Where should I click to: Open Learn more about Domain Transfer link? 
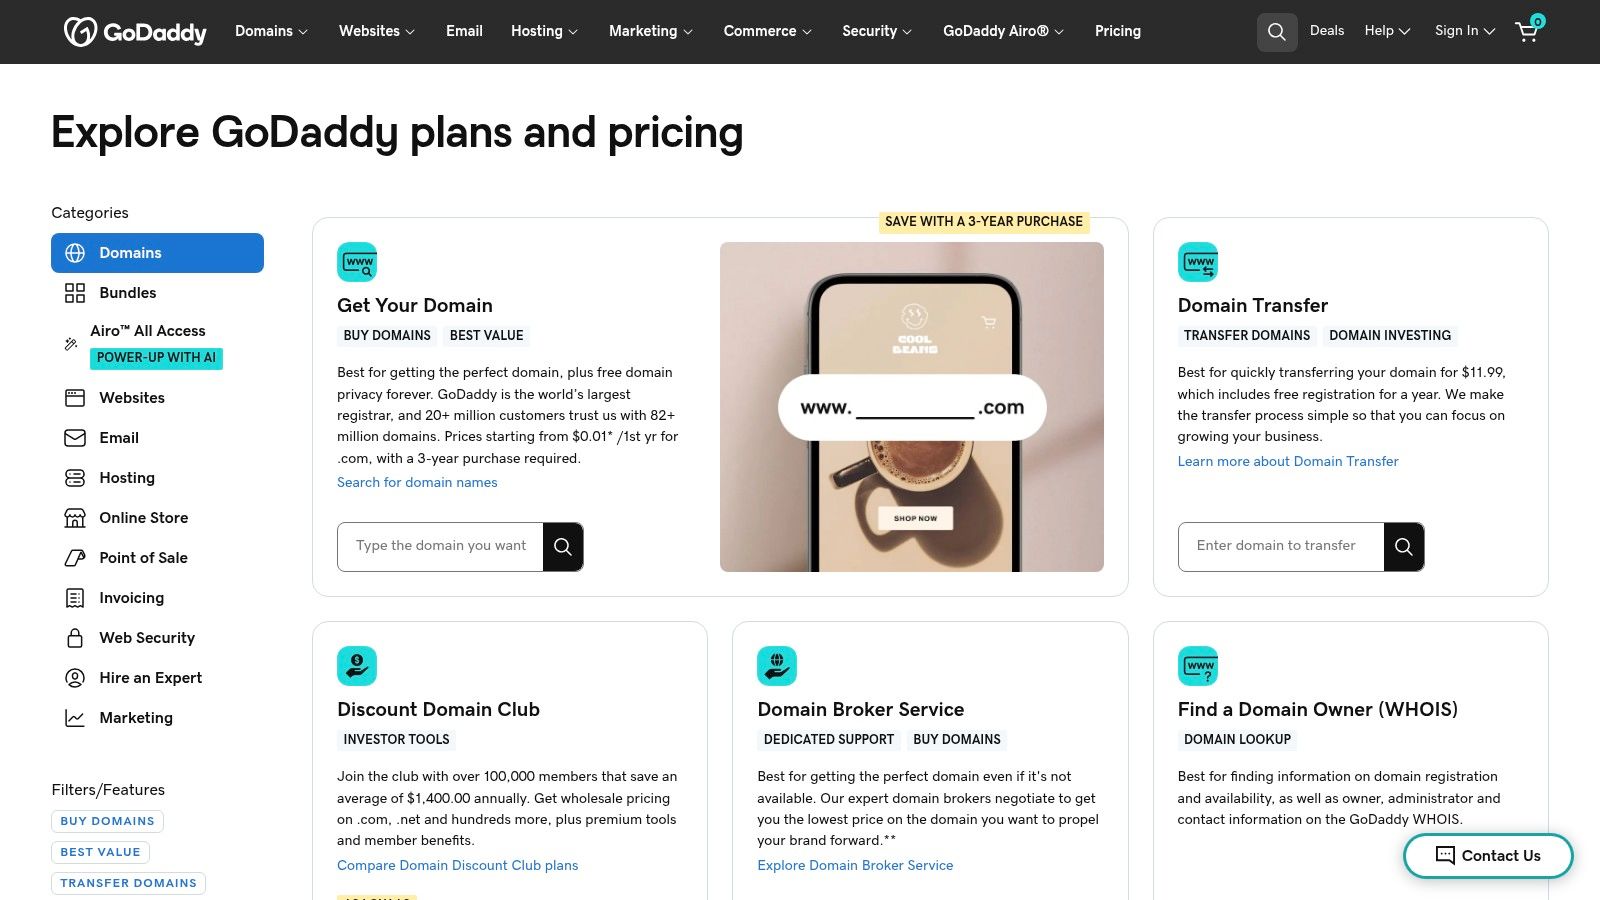click(x=1288, y=461)
